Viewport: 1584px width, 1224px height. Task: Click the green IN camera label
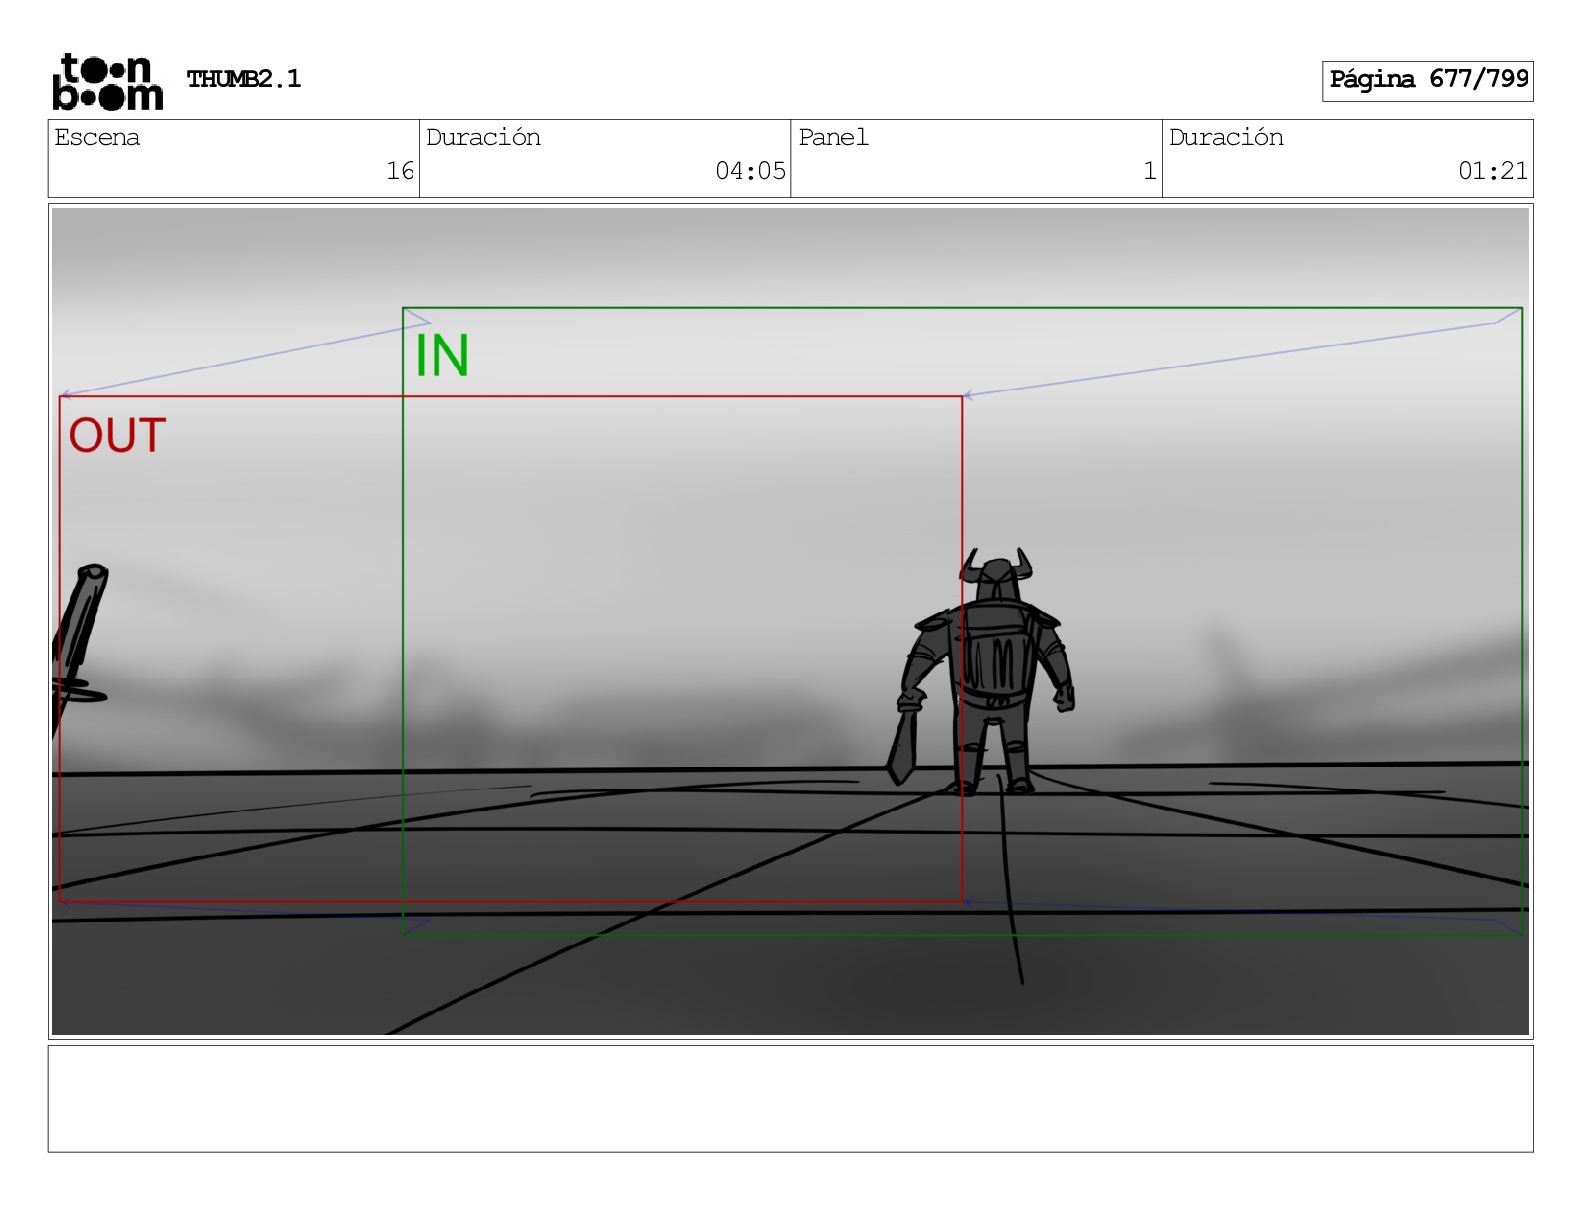pyautogui.click(x=442, y=356)
